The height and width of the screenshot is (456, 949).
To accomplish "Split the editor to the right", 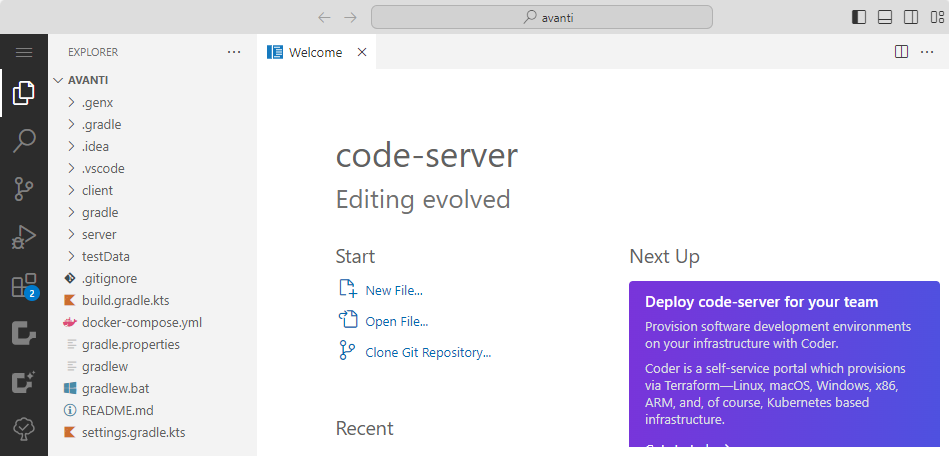I will click(901, 52).
